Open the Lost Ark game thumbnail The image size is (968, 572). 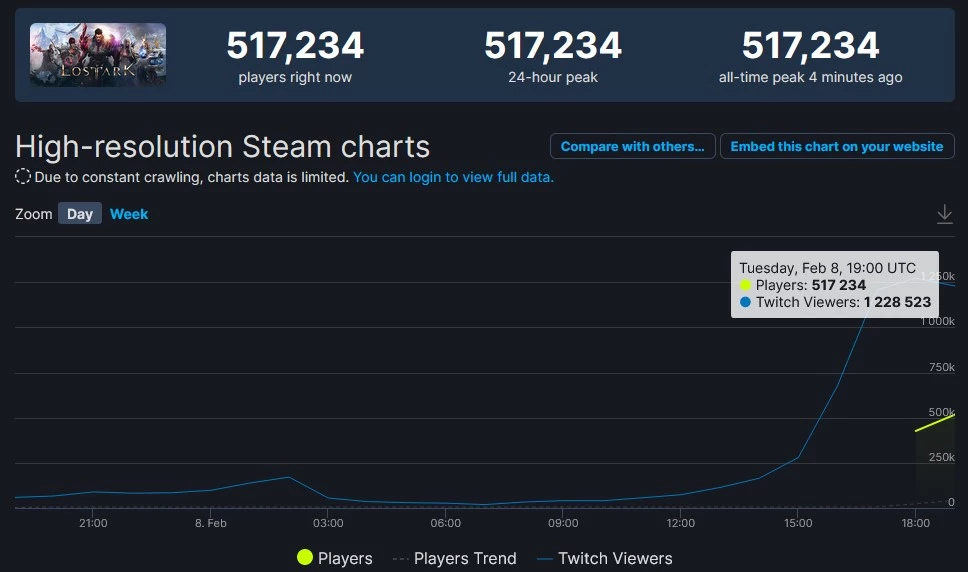coord(98,55)
